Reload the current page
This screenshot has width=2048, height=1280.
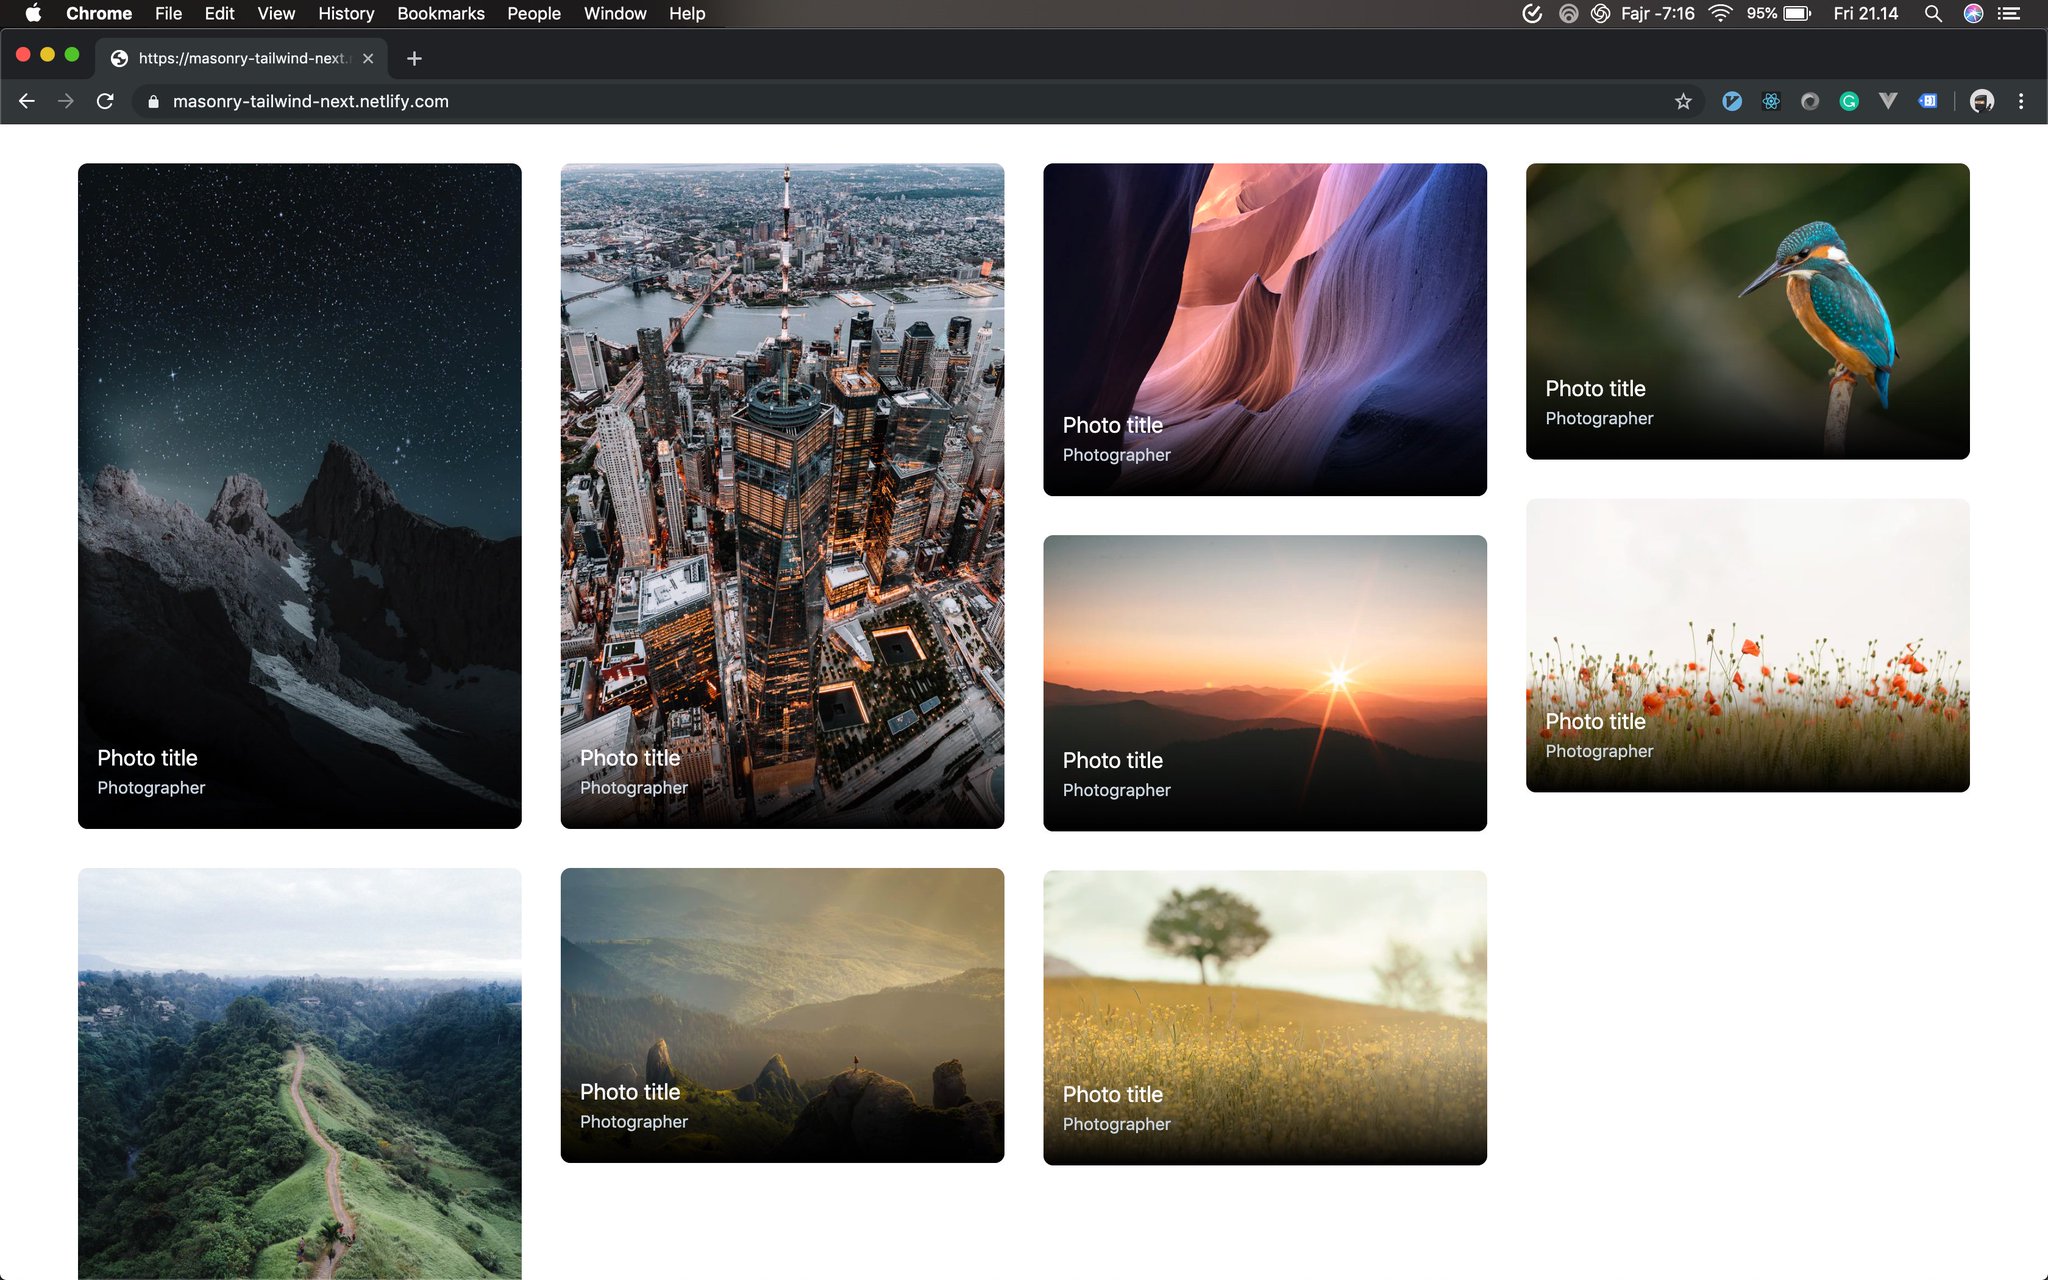(105, 101)
